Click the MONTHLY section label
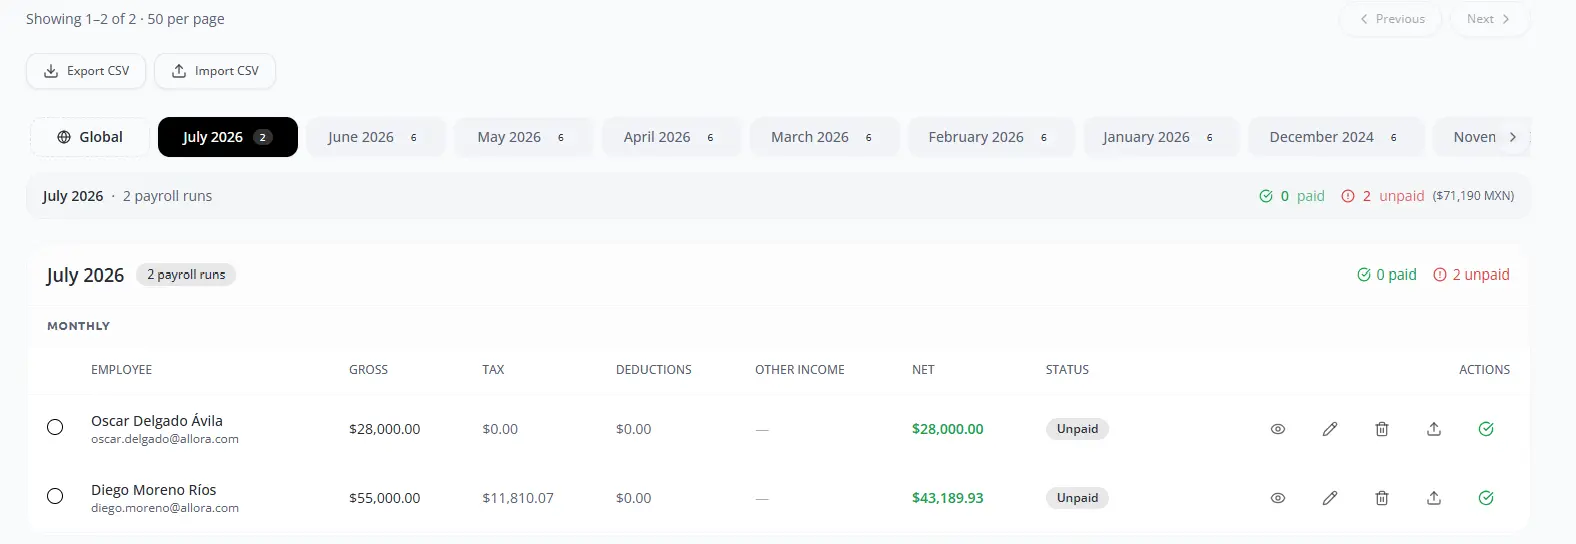Image resolution: width=1576 pixels, height=544 pixels. point(79,326)
